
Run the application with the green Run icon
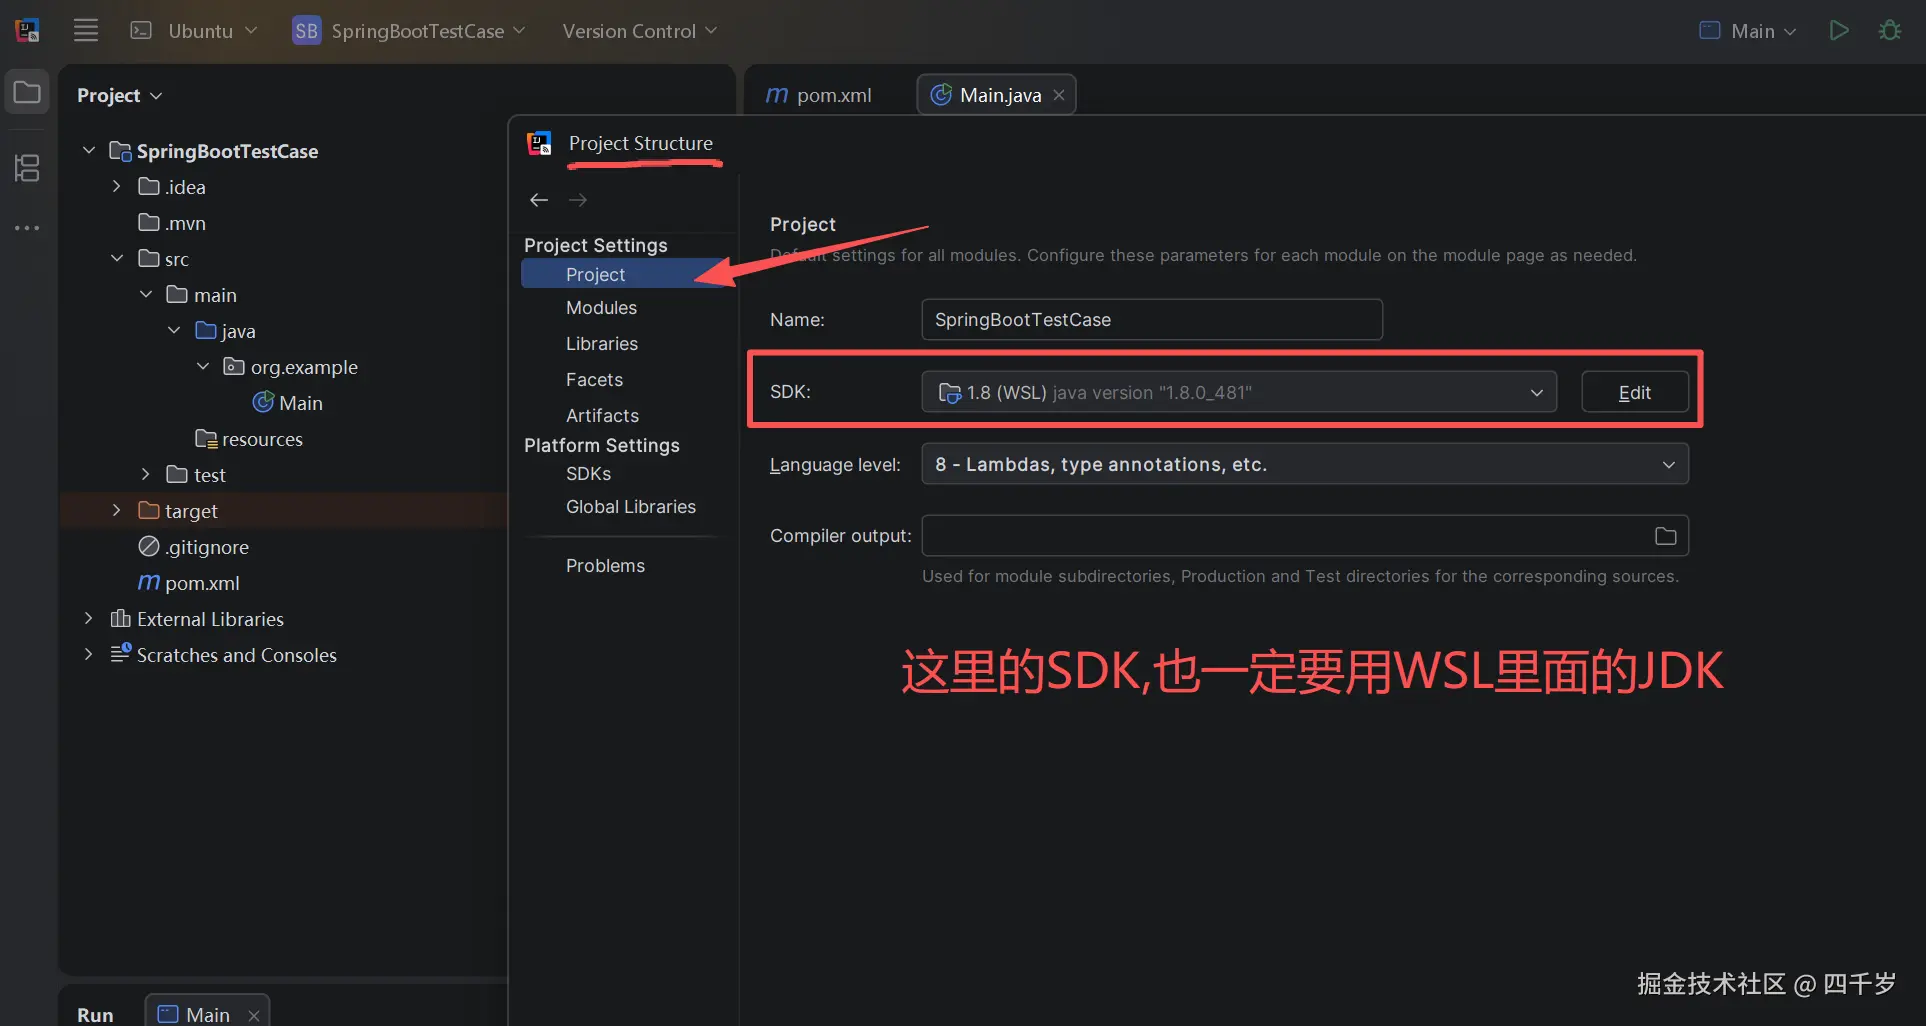(1839, 30)
